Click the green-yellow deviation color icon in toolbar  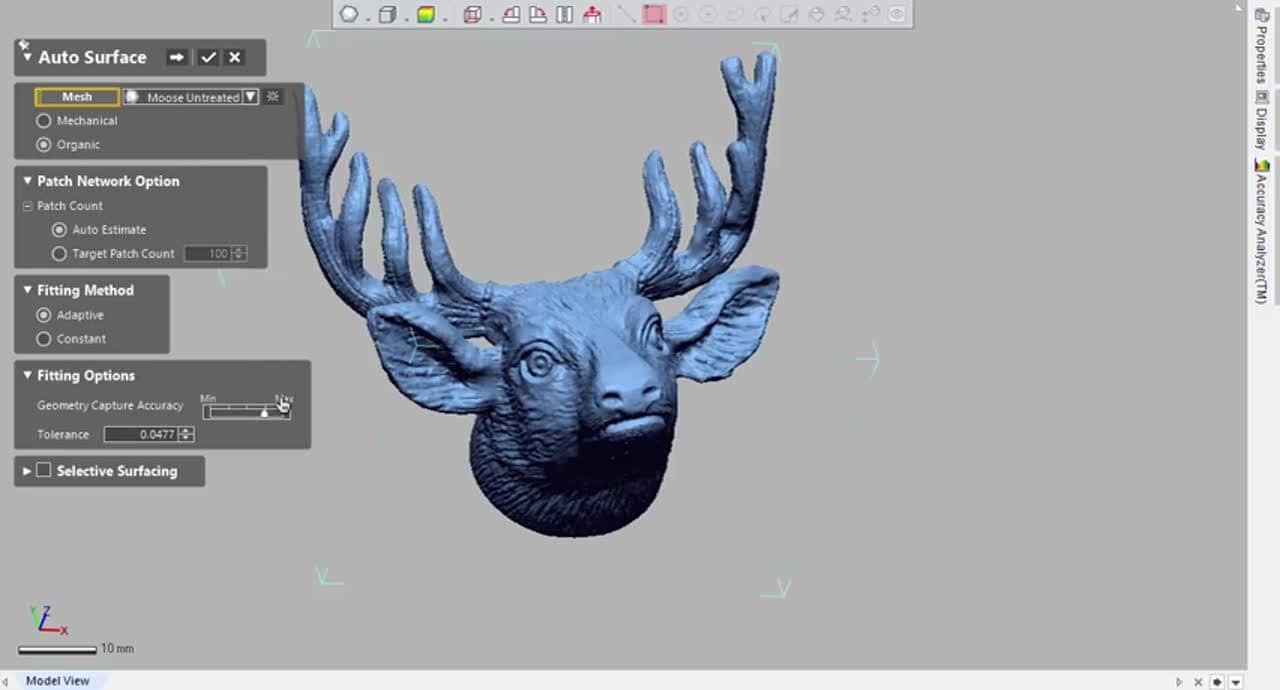(x=426, y=14)
